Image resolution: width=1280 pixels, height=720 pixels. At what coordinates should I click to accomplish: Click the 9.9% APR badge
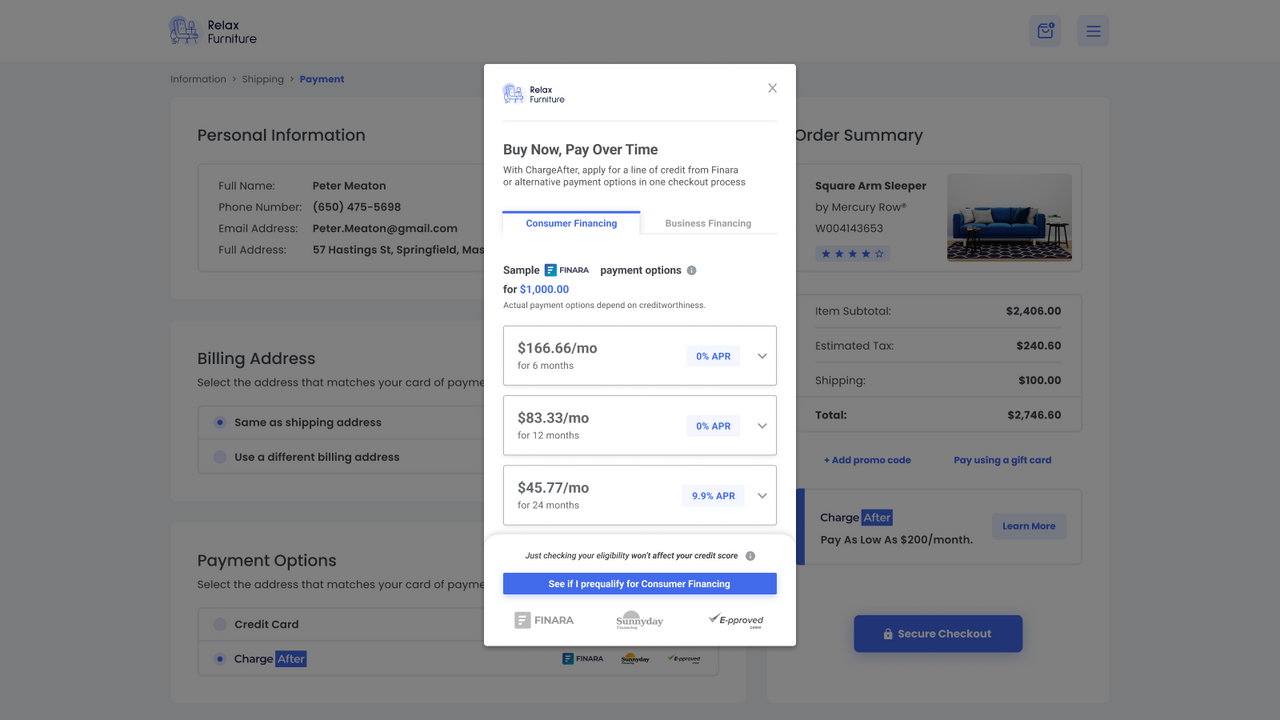[713, 496]
